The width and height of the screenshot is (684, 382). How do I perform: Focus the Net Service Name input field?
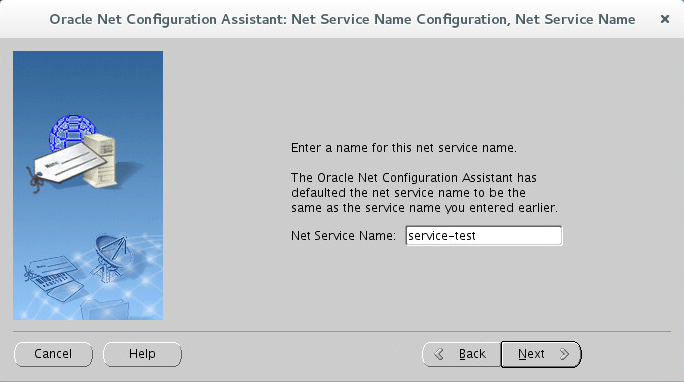pos(484,236)
